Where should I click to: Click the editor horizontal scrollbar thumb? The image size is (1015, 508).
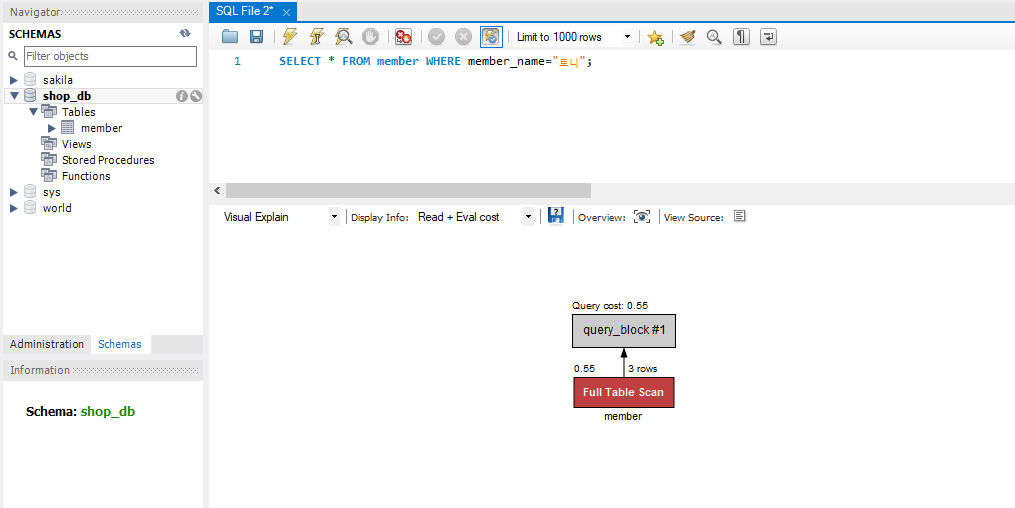(x=408, y=191)
